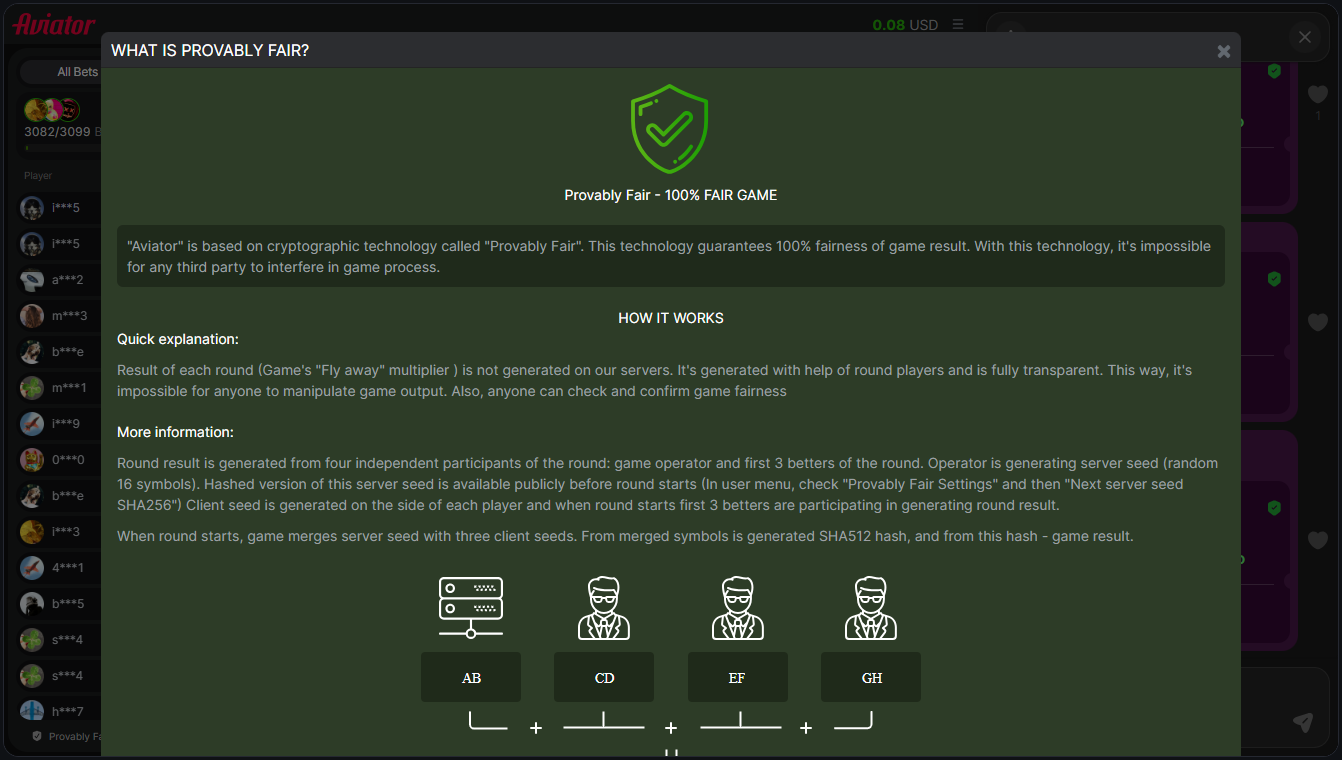
Task: Click the GH client seed box
Action: 871,677
